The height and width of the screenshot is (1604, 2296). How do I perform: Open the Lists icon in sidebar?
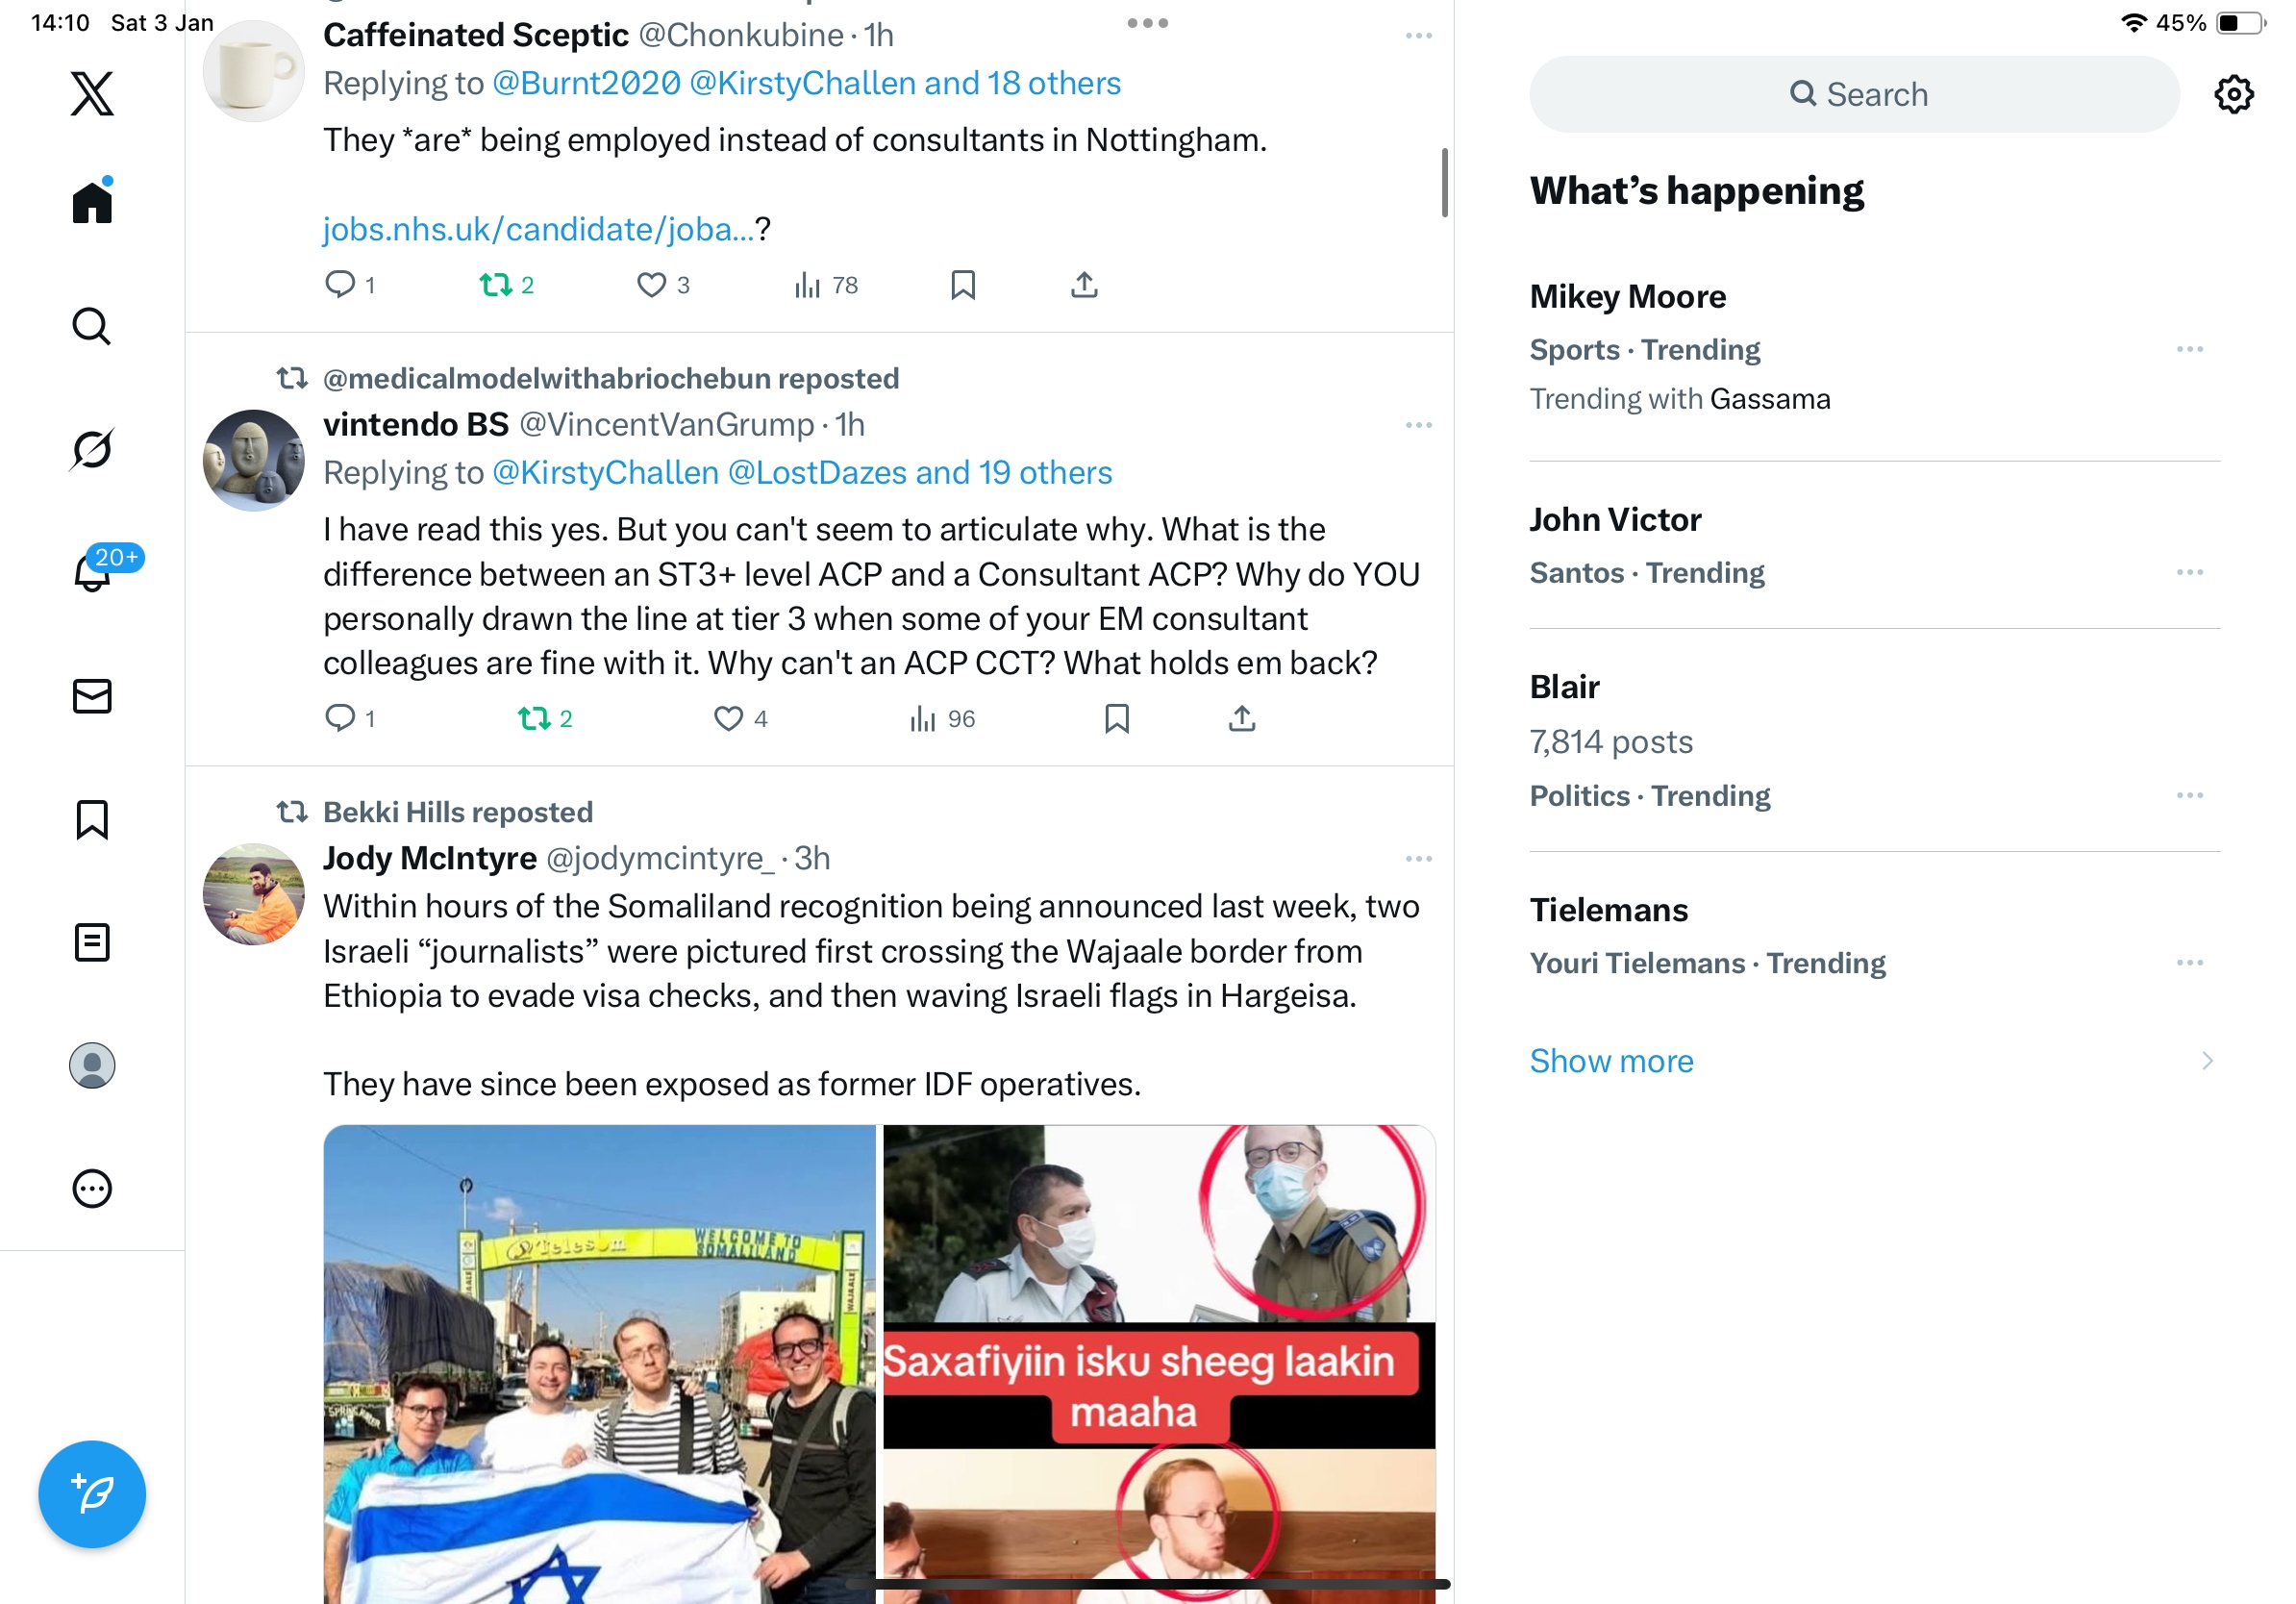(92, 942)
